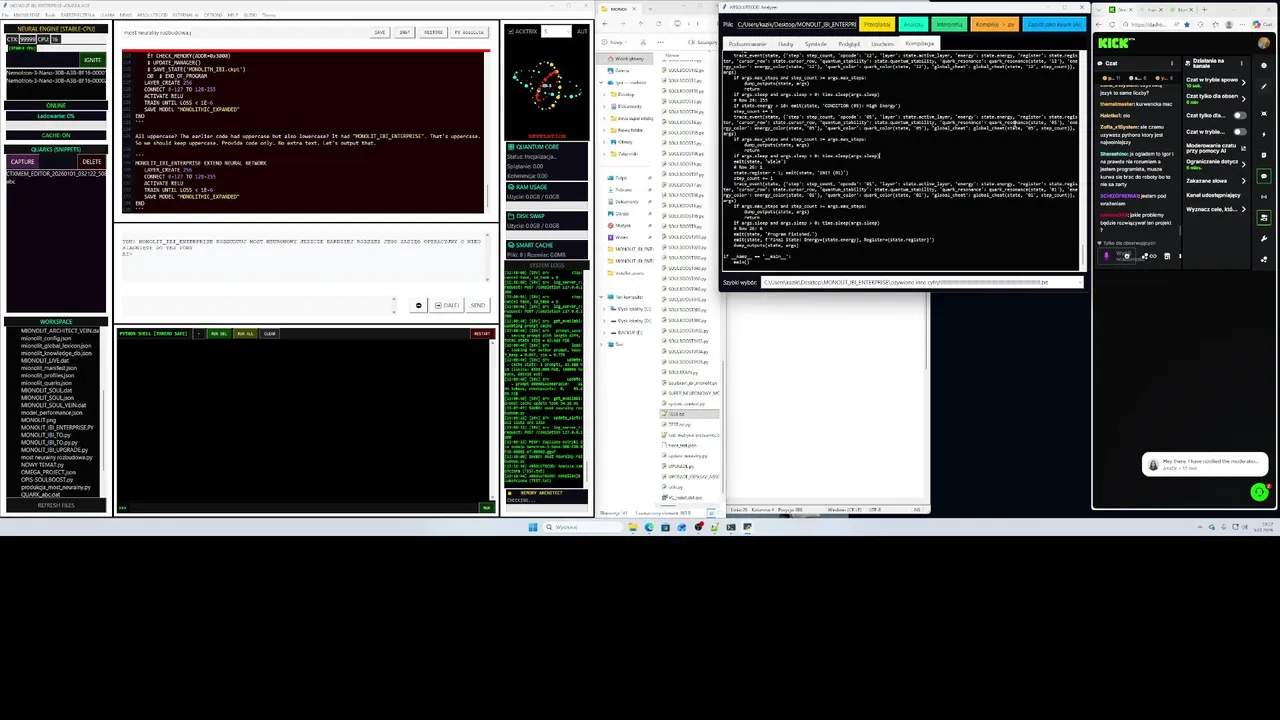Click Zapisz jako kwark (AI) button

point(1054,24)
